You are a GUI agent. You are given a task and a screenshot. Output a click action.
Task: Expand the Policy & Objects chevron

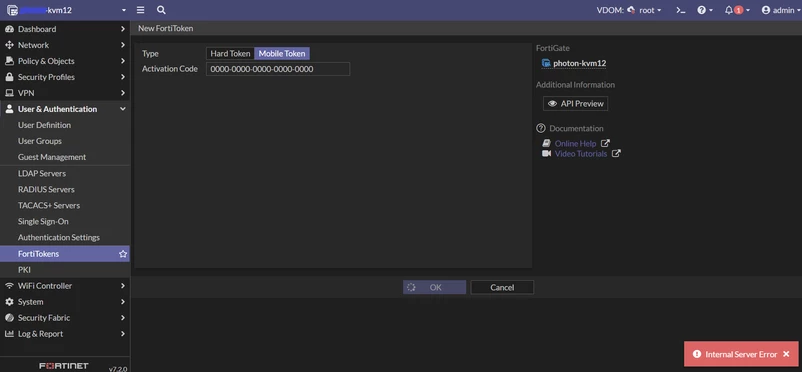coord(123,61)
